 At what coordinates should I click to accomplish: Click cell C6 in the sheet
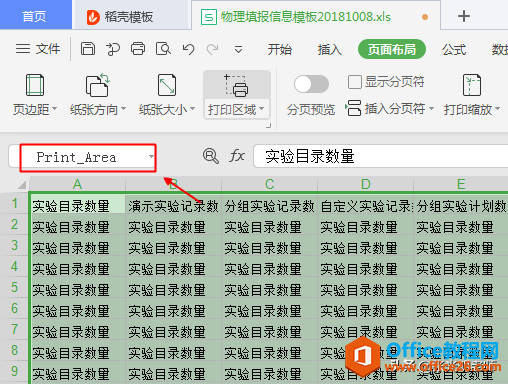[269, 309]
